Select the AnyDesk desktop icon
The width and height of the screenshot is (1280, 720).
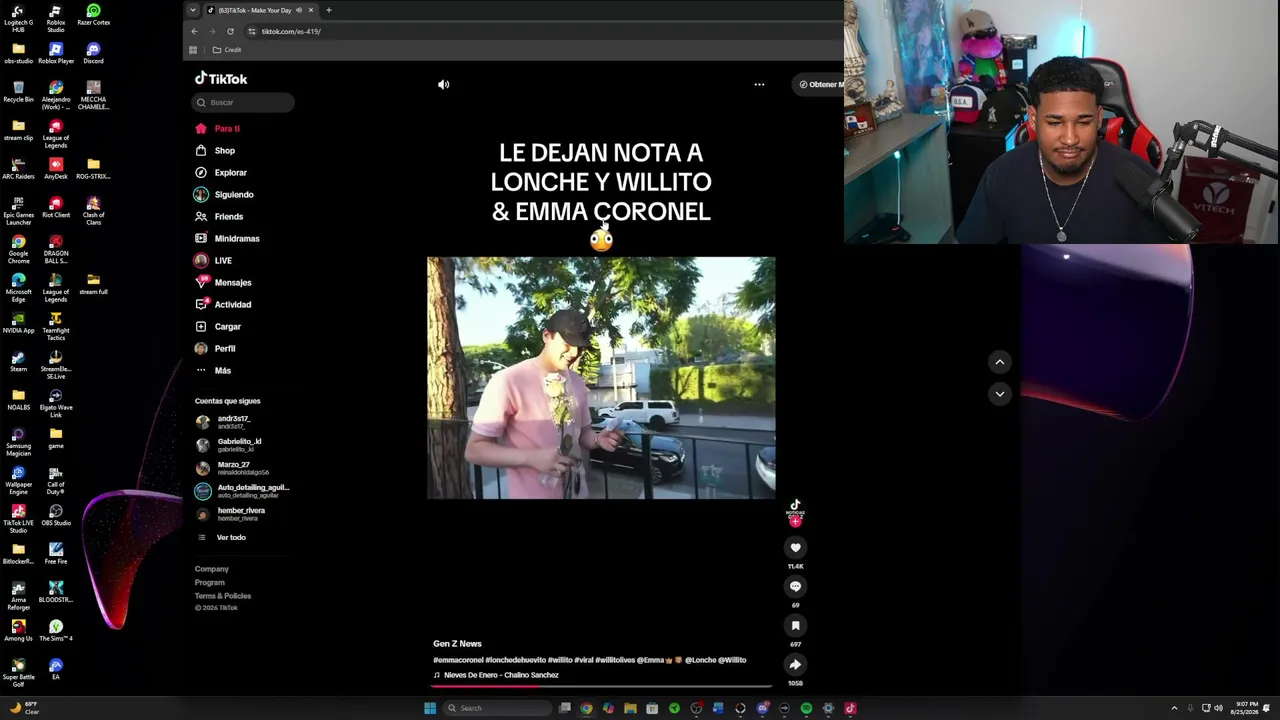click(x=56, y=168)
